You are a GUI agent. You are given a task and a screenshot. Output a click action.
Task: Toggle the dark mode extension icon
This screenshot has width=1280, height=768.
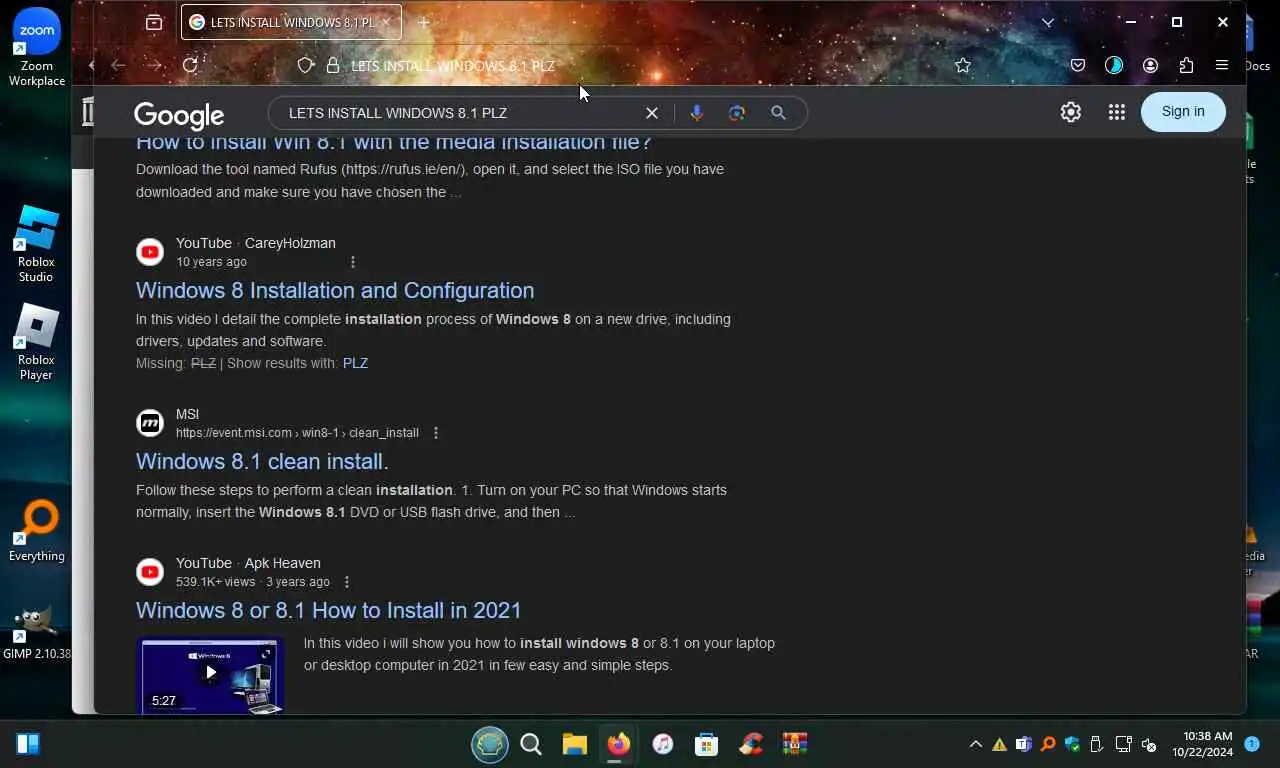1114,65
